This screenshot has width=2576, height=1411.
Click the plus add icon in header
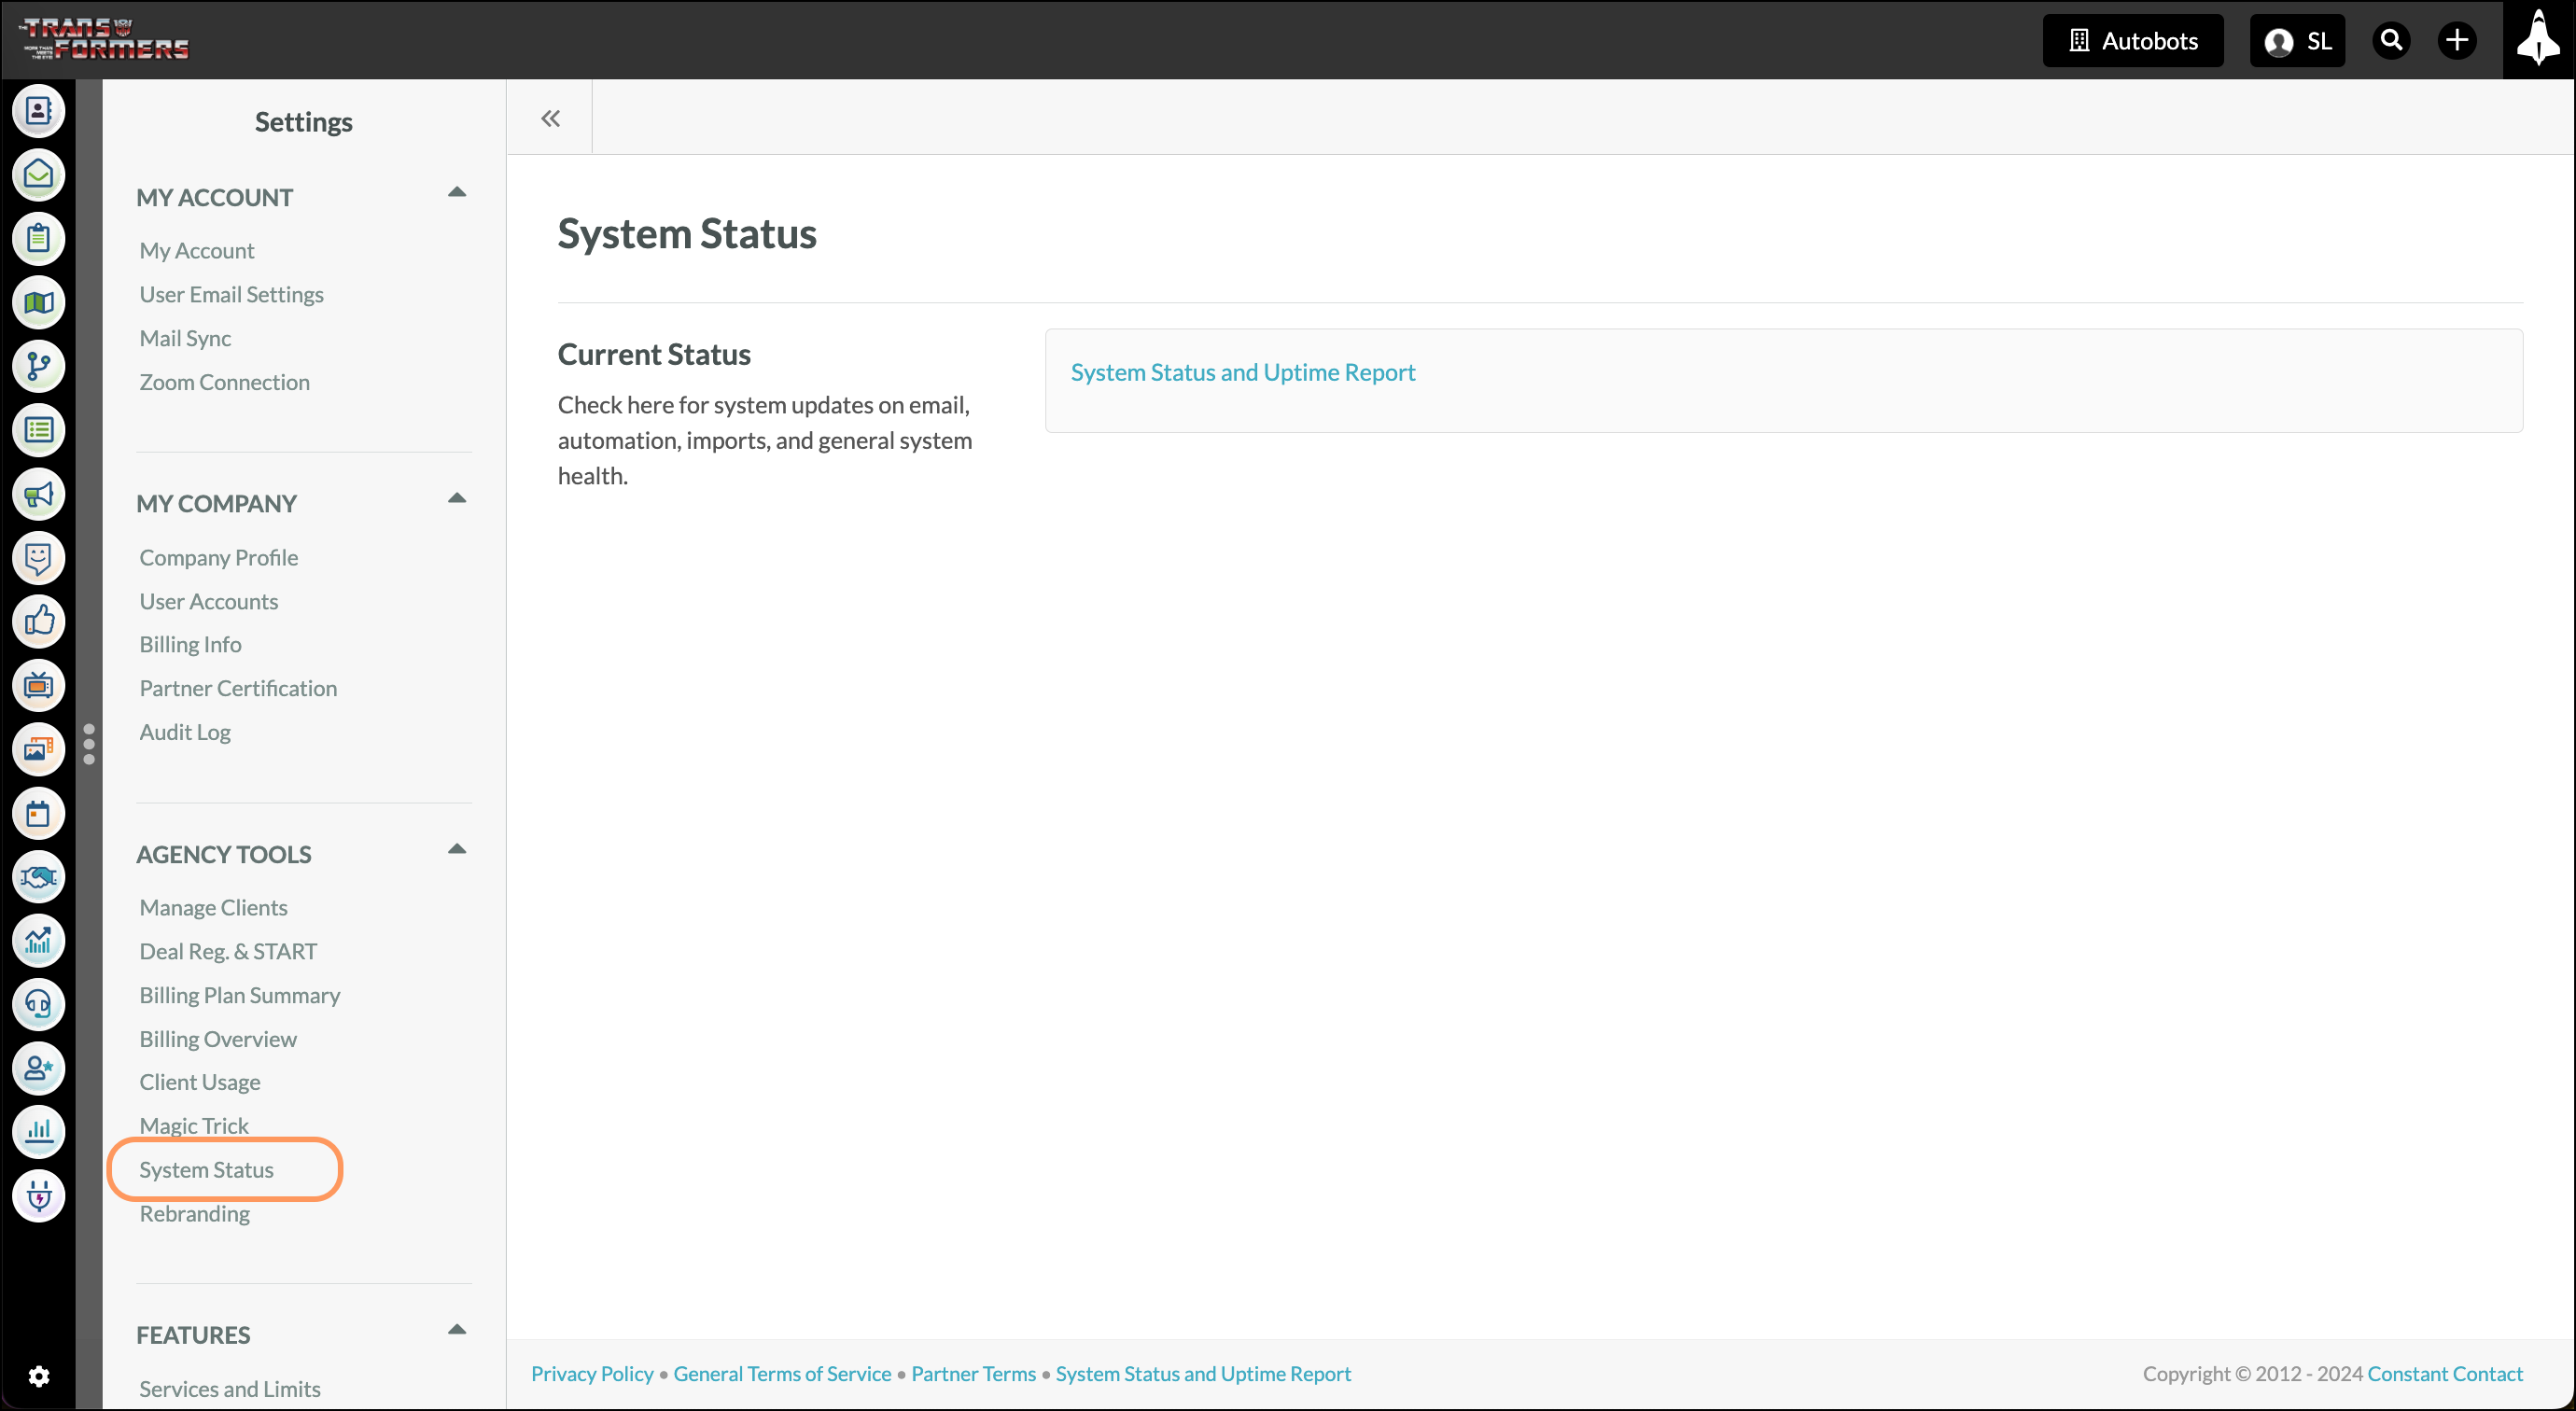[2456, 41]
